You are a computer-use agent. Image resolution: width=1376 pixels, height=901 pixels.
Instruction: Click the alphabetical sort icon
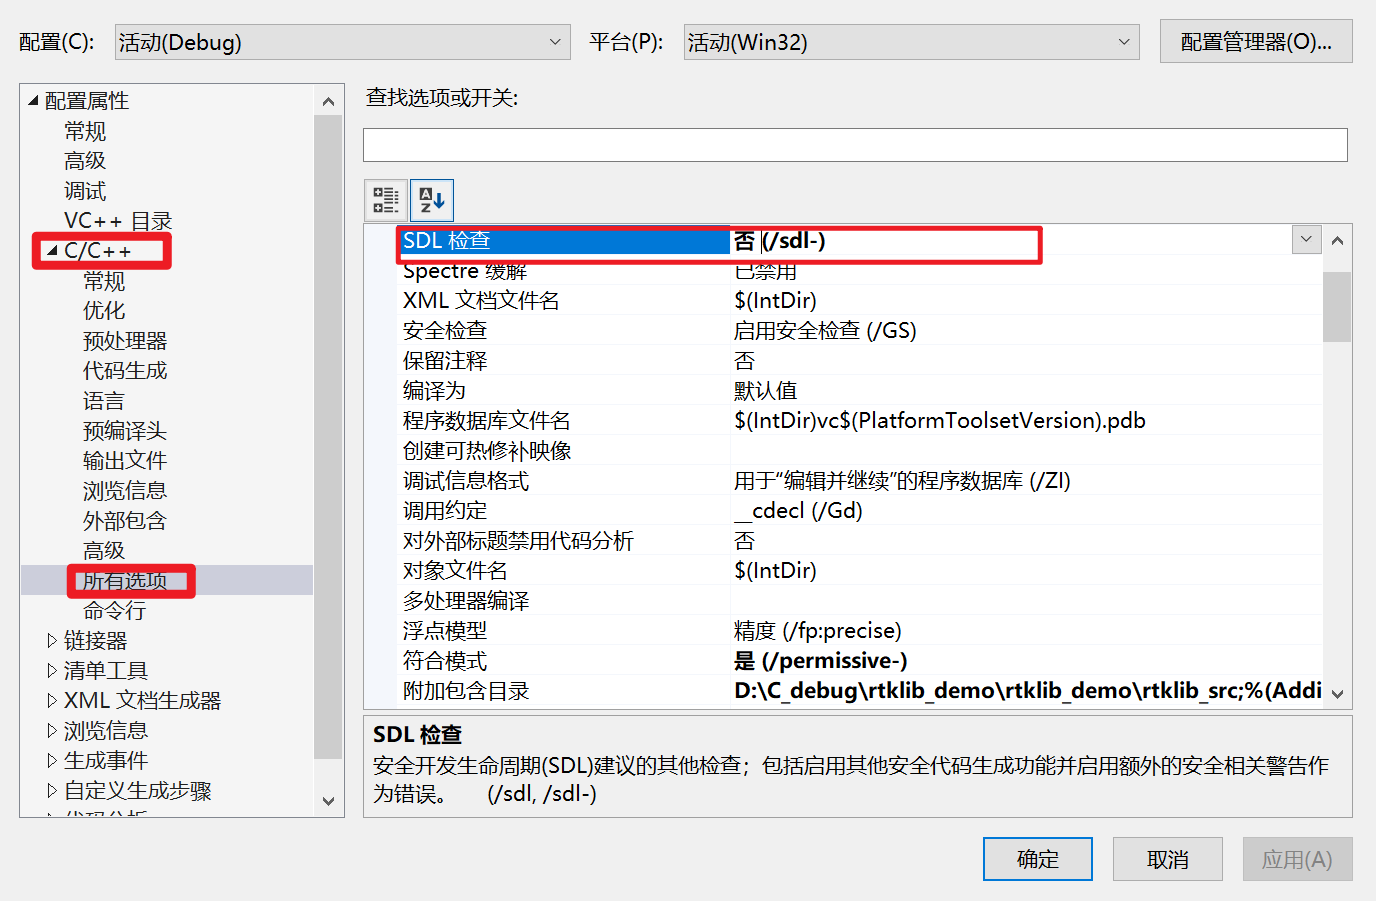[x=431, y=199]
